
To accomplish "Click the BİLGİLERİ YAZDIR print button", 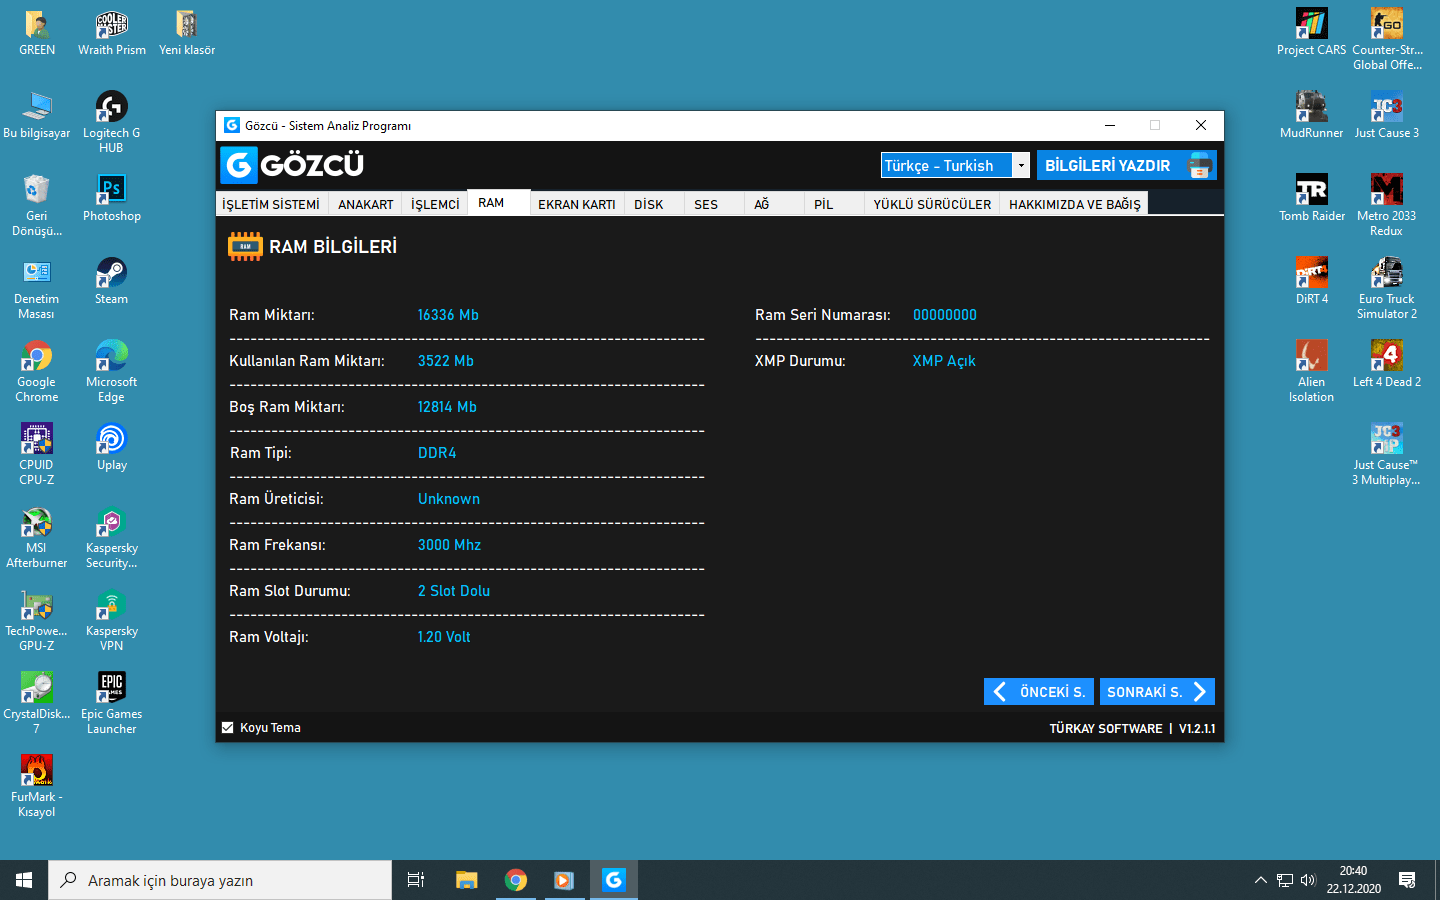I will pyautogui.click(x=1127, y=165).
